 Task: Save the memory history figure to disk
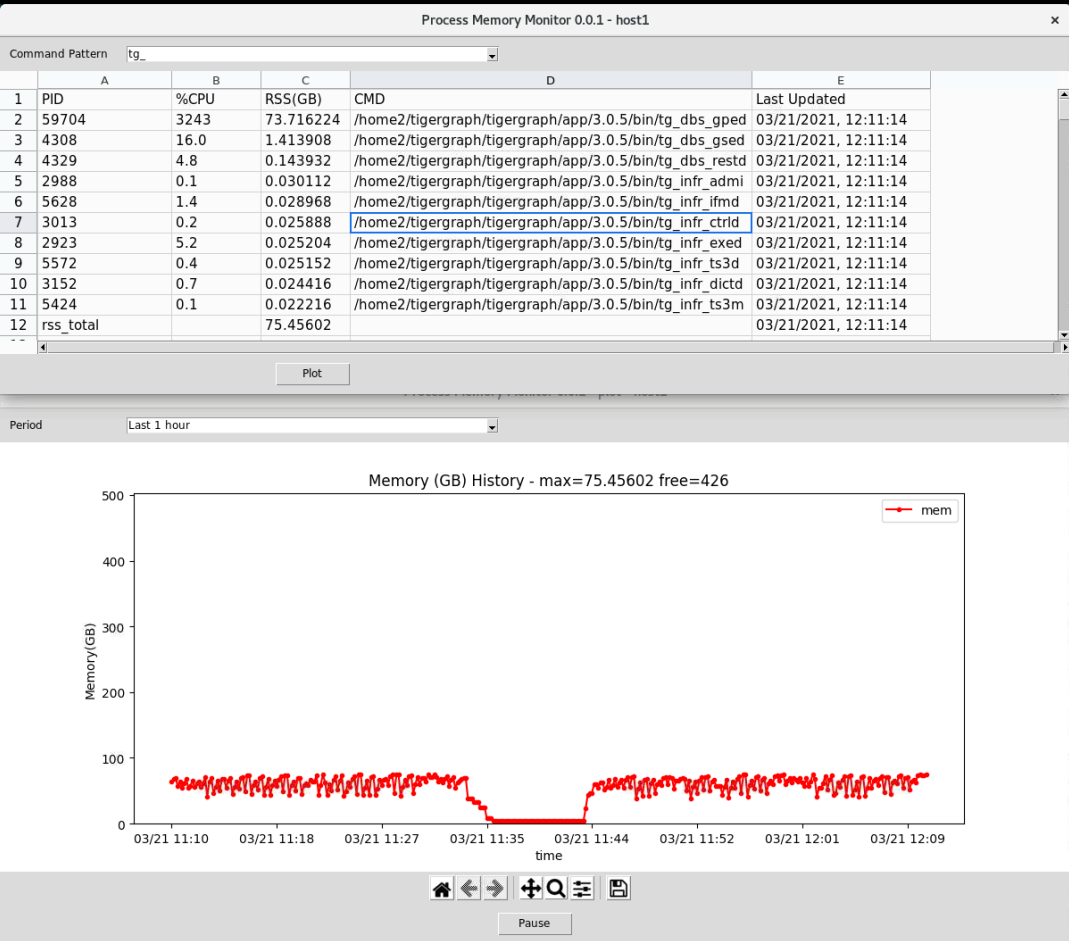617,888
